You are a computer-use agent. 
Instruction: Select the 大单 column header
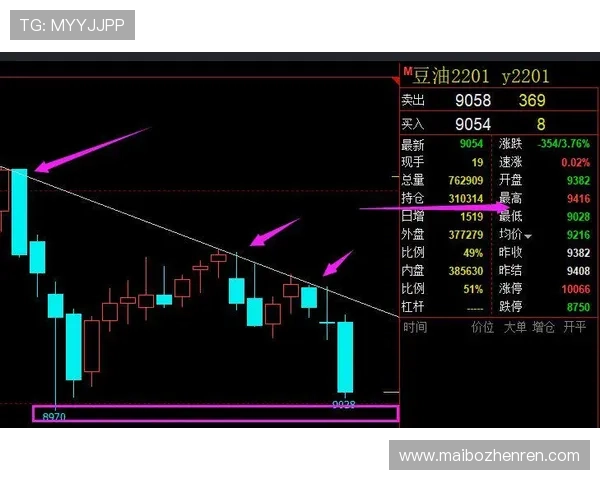click(x=514, y=327)
